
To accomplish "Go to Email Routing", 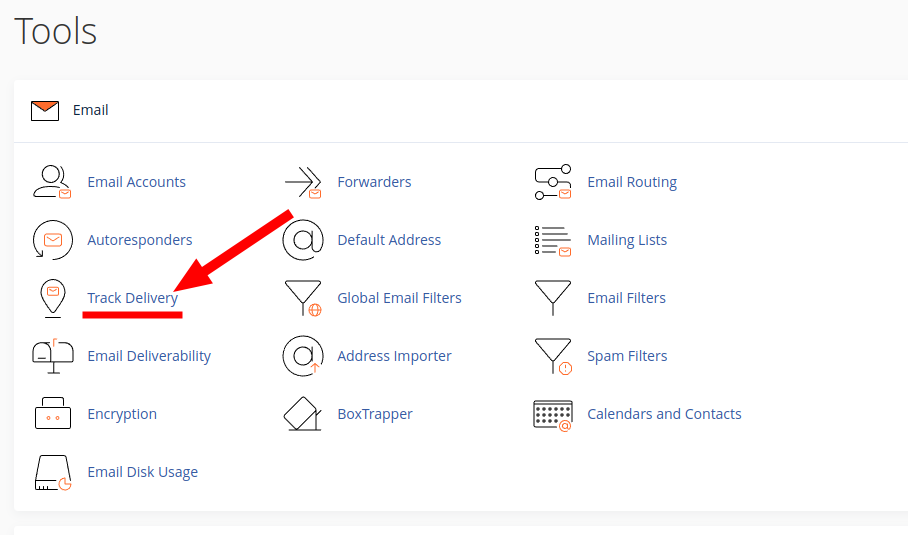I will click(632, 182).
